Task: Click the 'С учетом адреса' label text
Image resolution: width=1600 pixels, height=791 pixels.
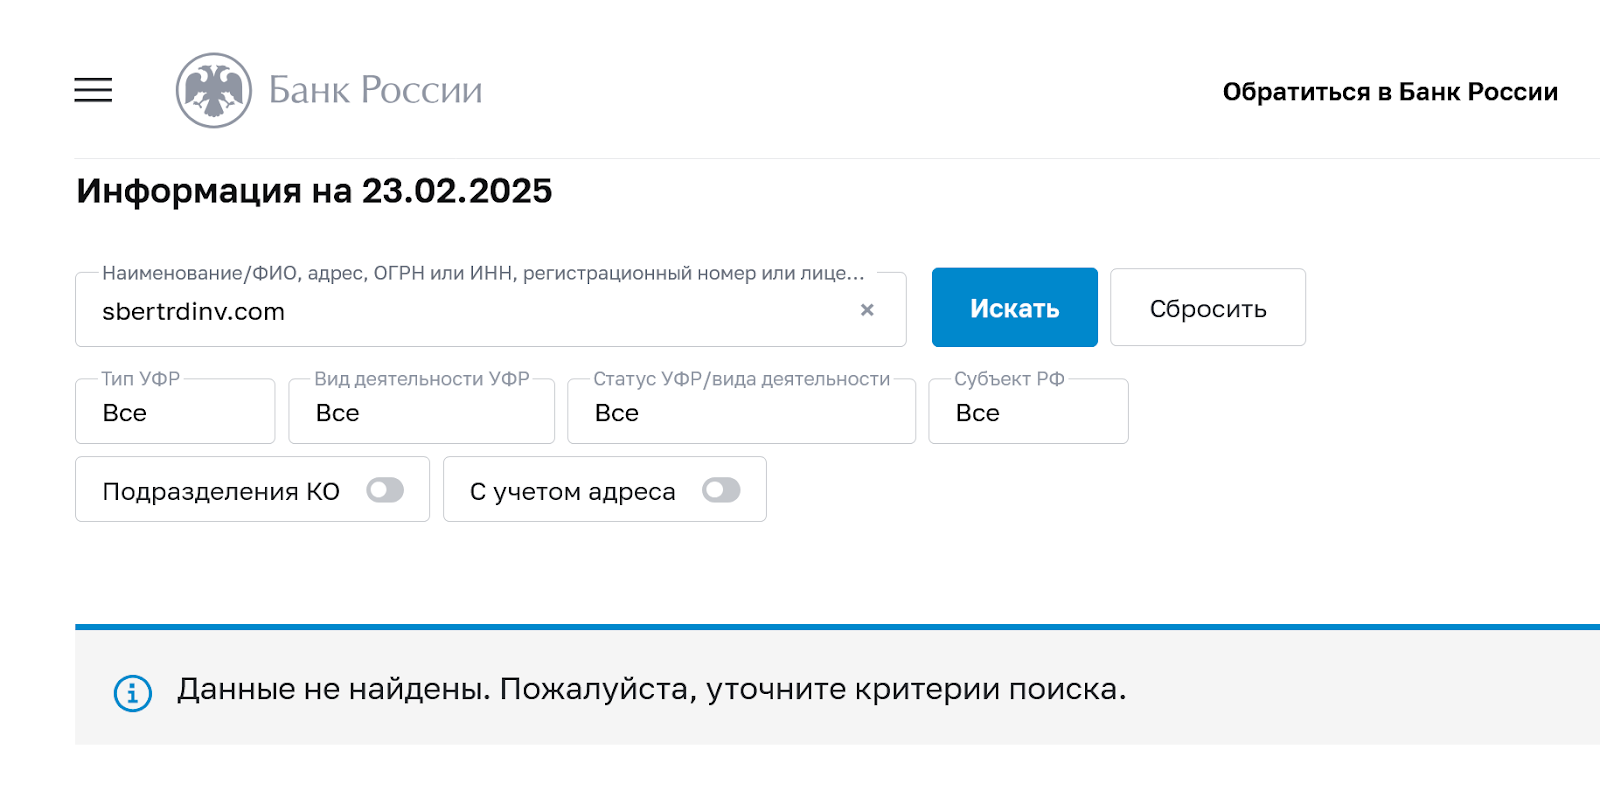Action: [x=572, y=492]
